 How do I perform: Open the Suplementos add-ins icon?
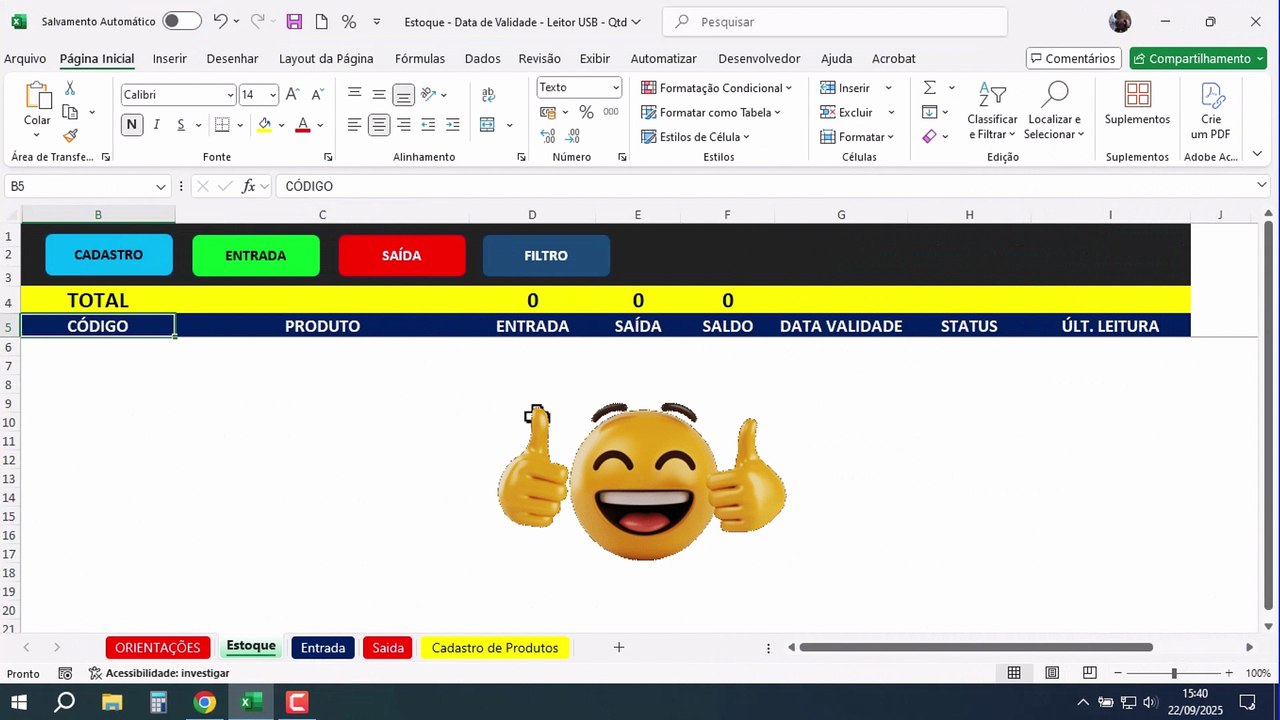[x=1137, y=104]
